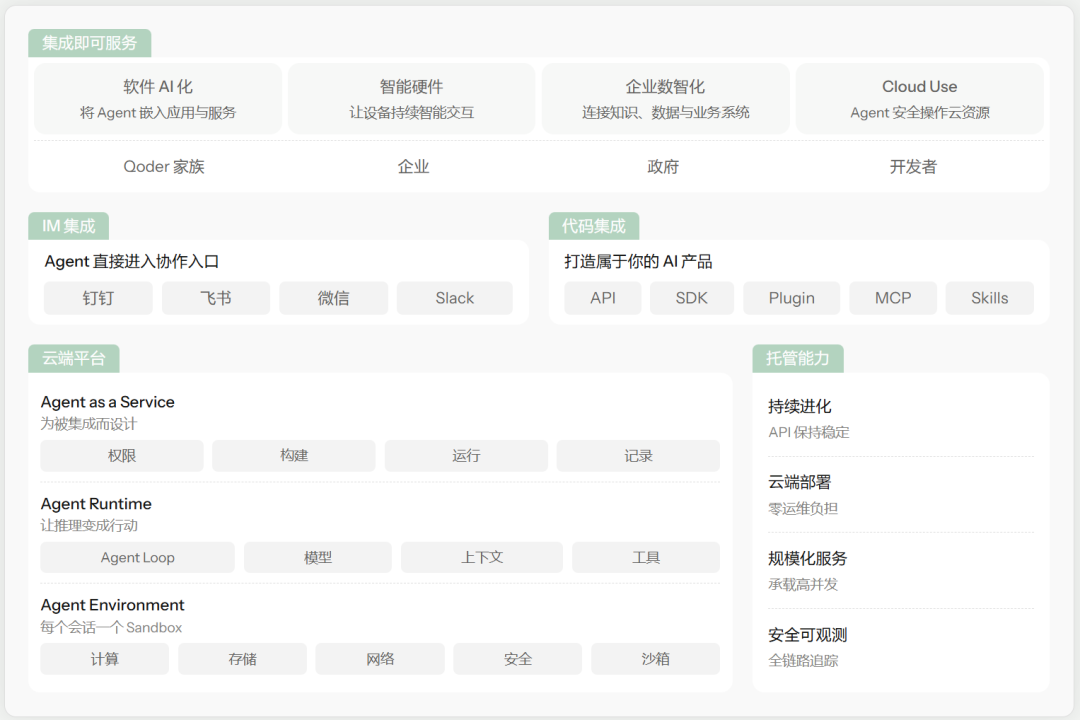Click the 企业数智化 card
The height and width of the screenshot is (720, 1080).
pos(665,99)
